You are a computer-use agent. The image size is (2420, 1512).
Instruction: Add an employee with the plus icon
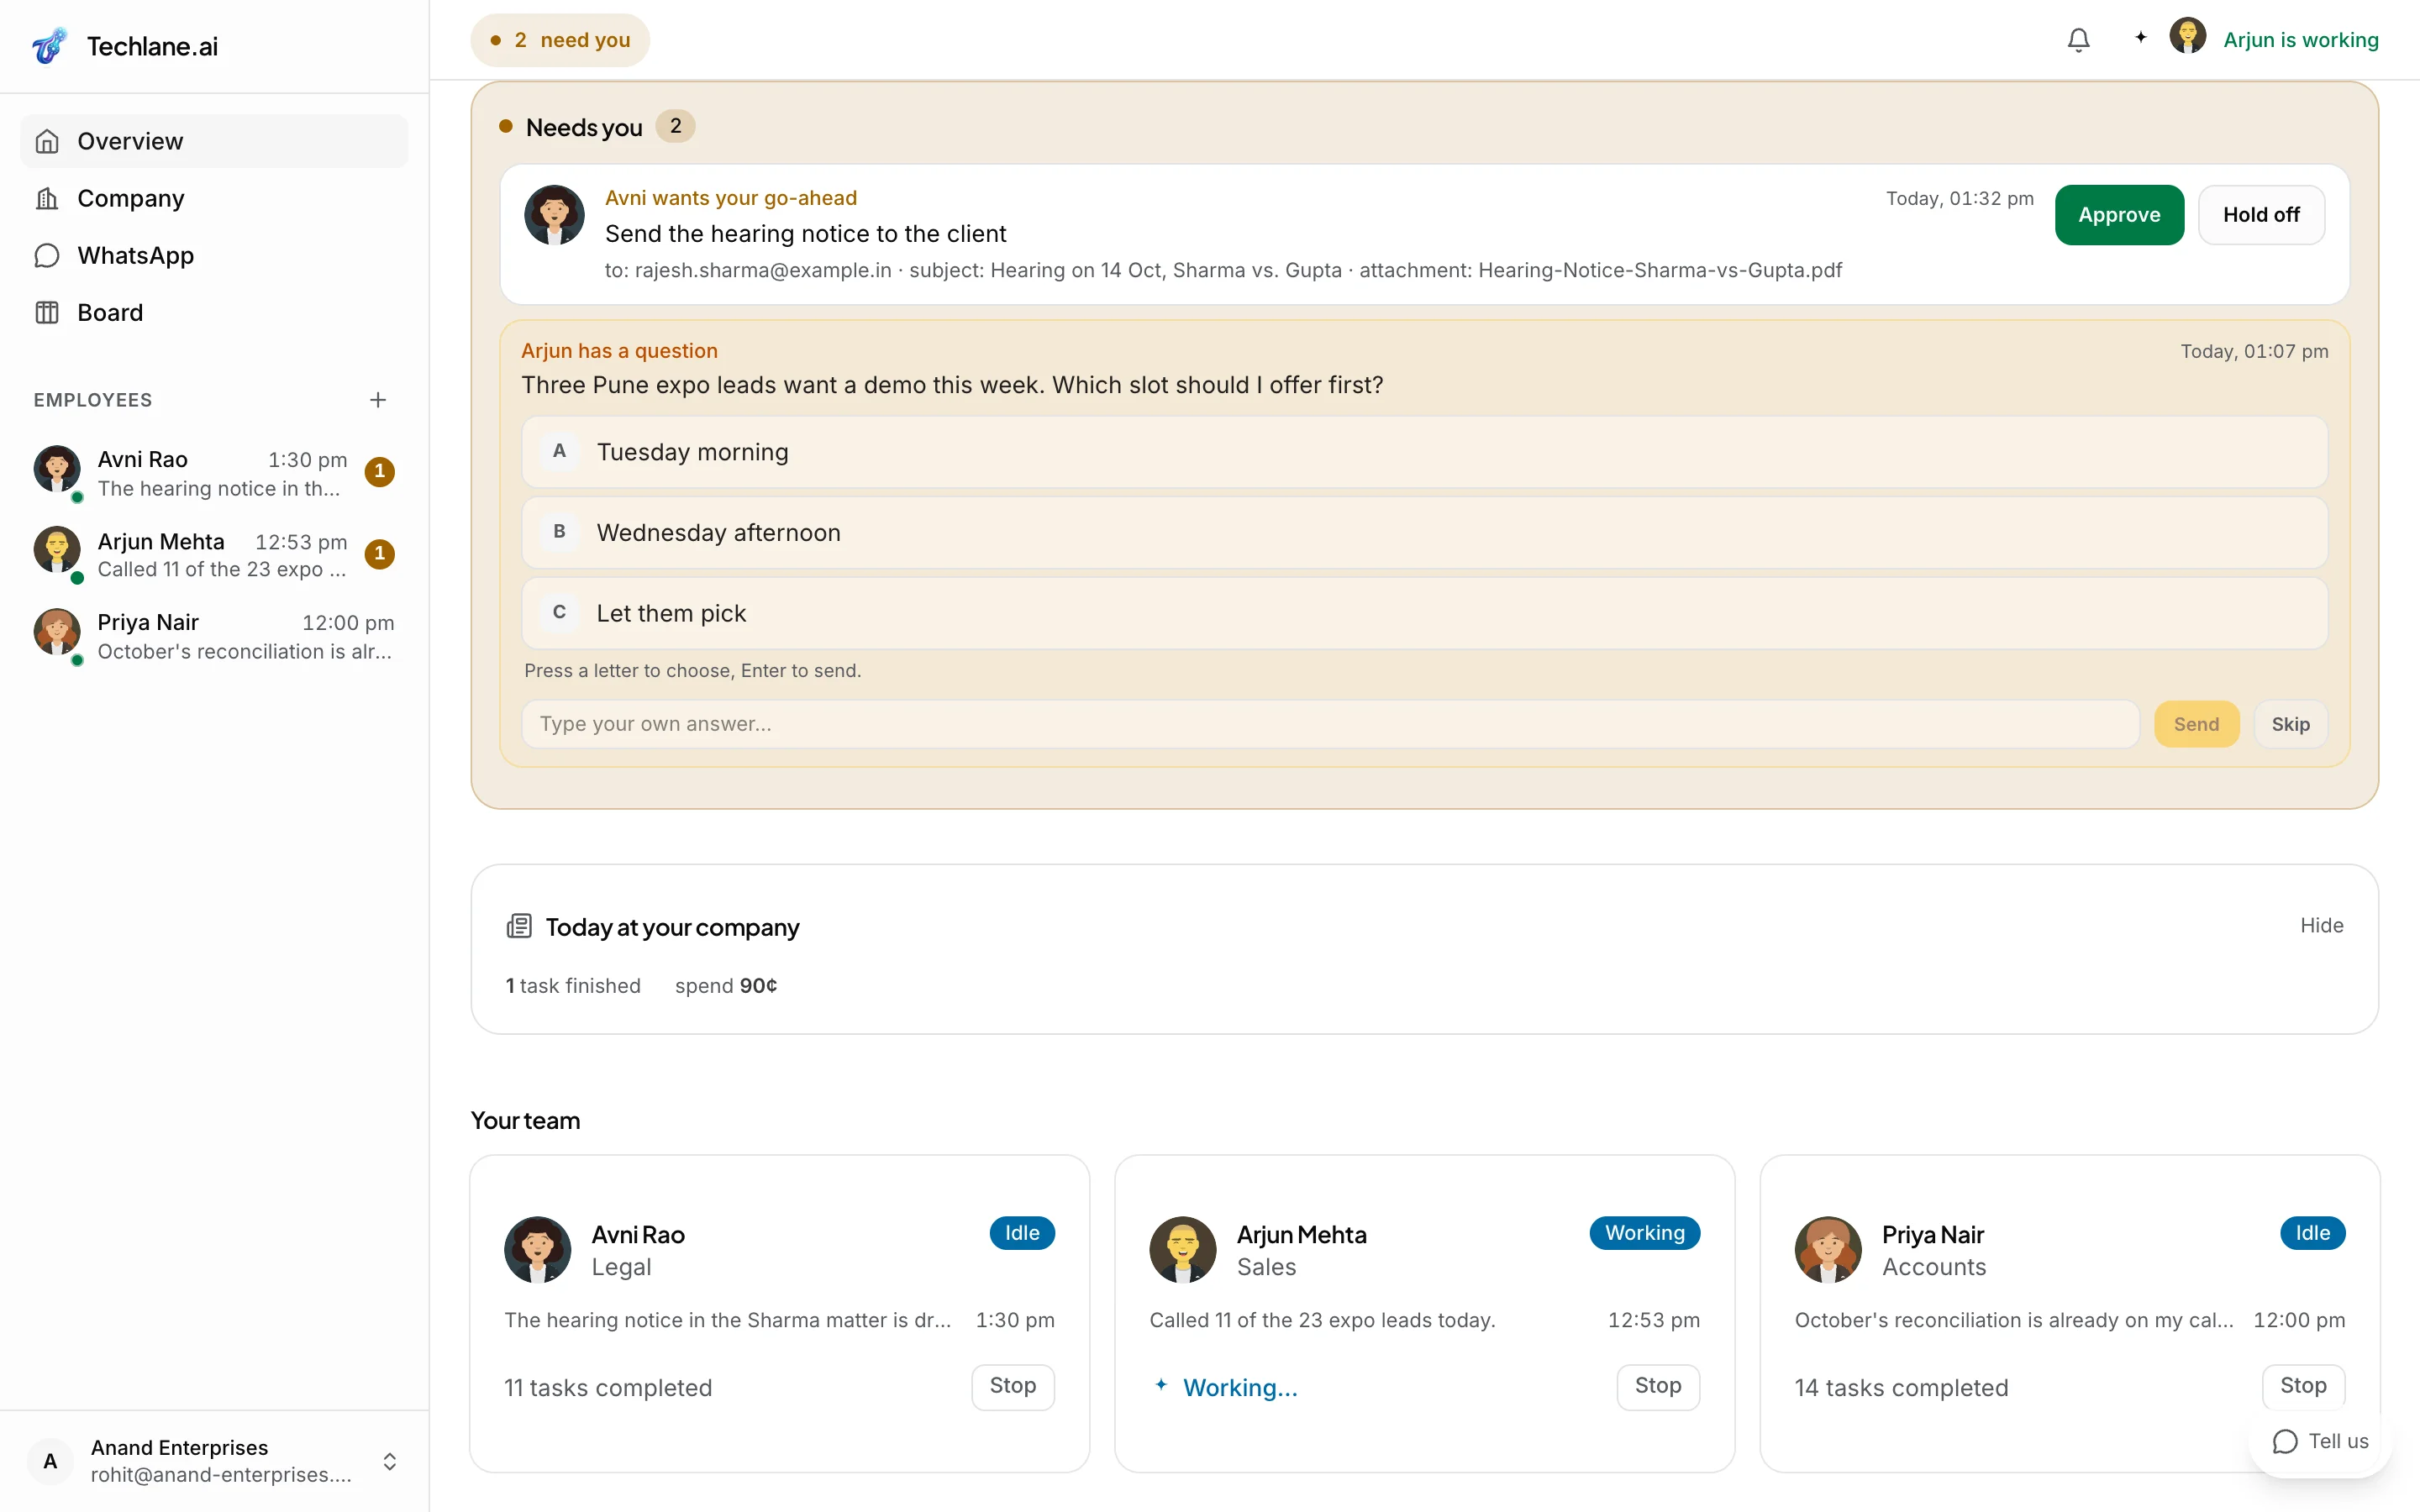click(x=377, y=400)
